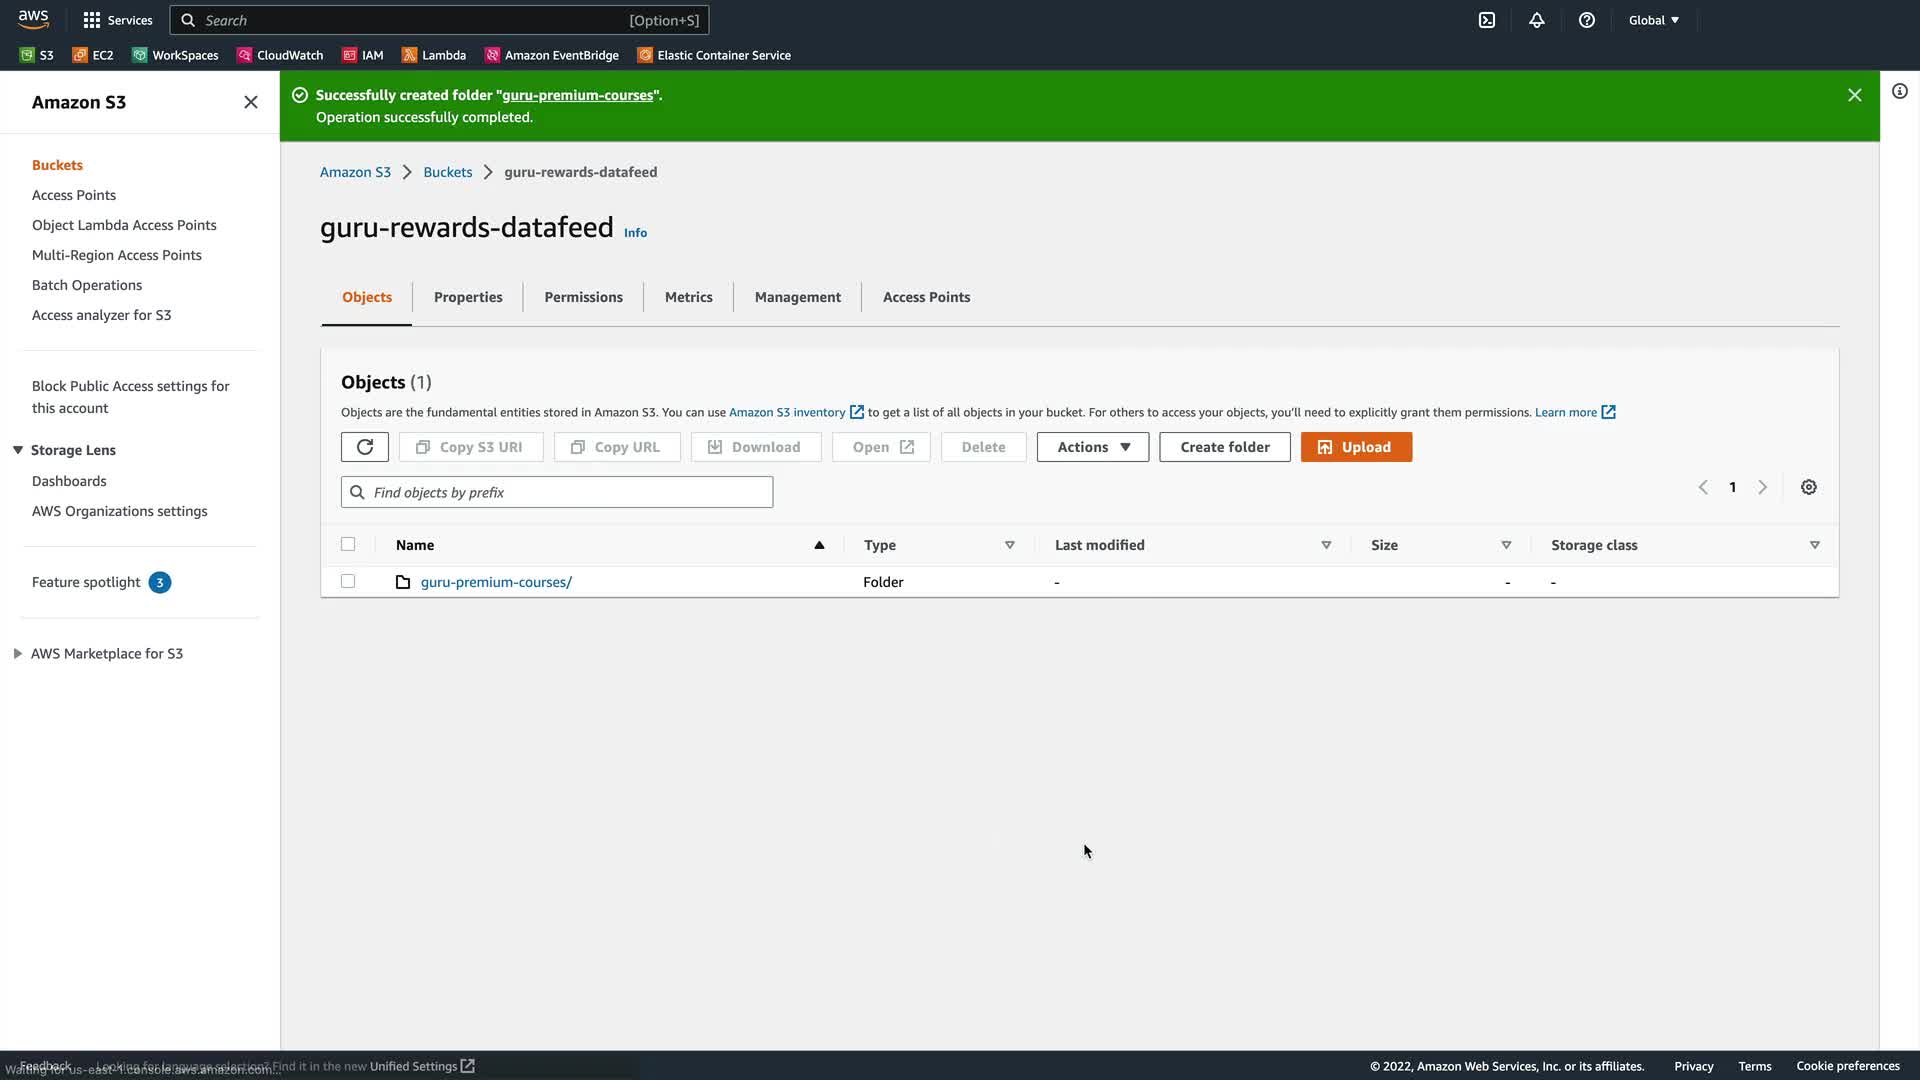
Task: Expand AWS Marketplace for S3 section
Action: [18, 653]
